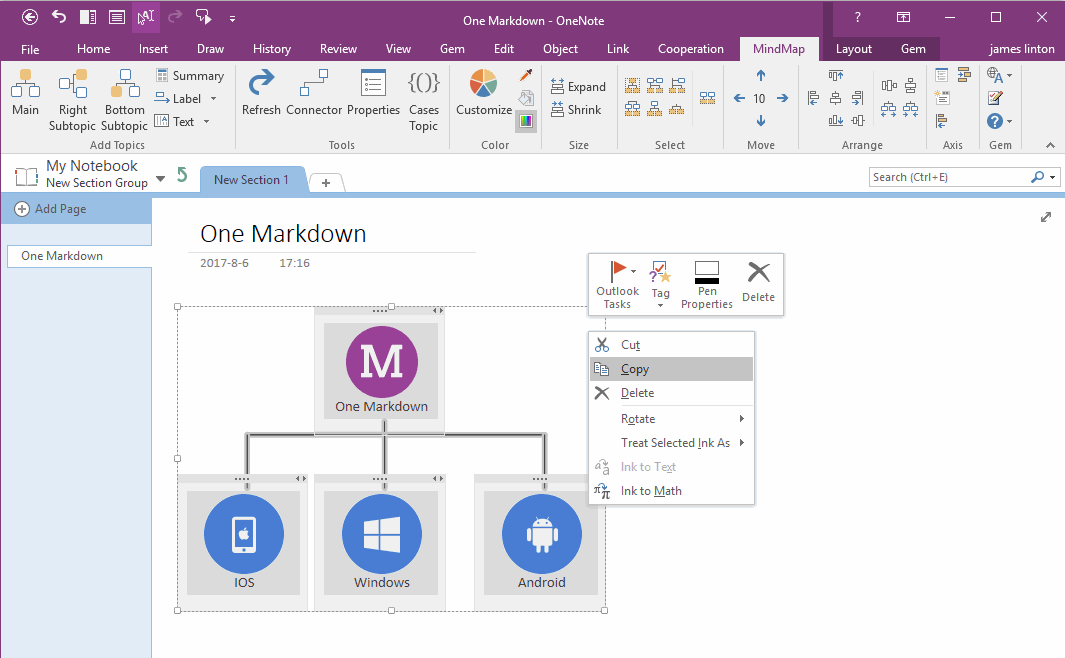Open Pen Properties in mini toolbar

[706, 285]
